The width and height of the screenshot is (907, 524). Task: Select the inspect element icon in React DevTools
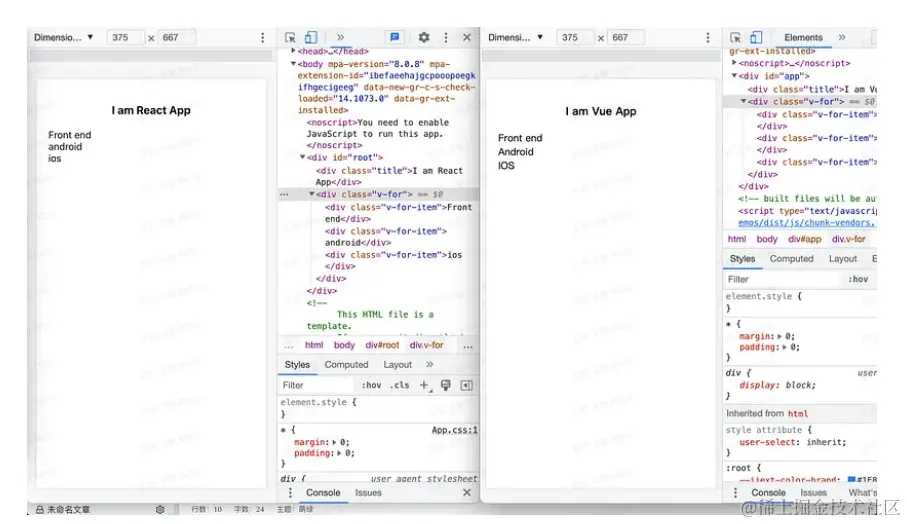tap(290, 38)
